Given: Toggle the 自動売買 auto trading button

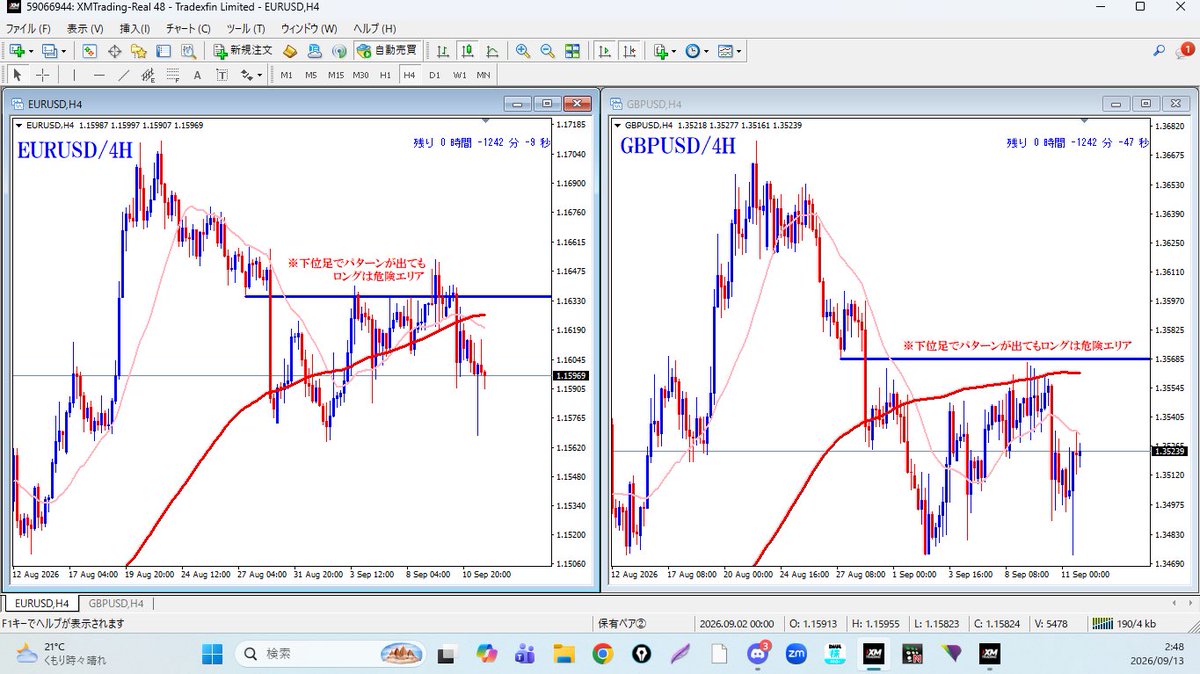Looking at the screenshot, I should point(388,51).
